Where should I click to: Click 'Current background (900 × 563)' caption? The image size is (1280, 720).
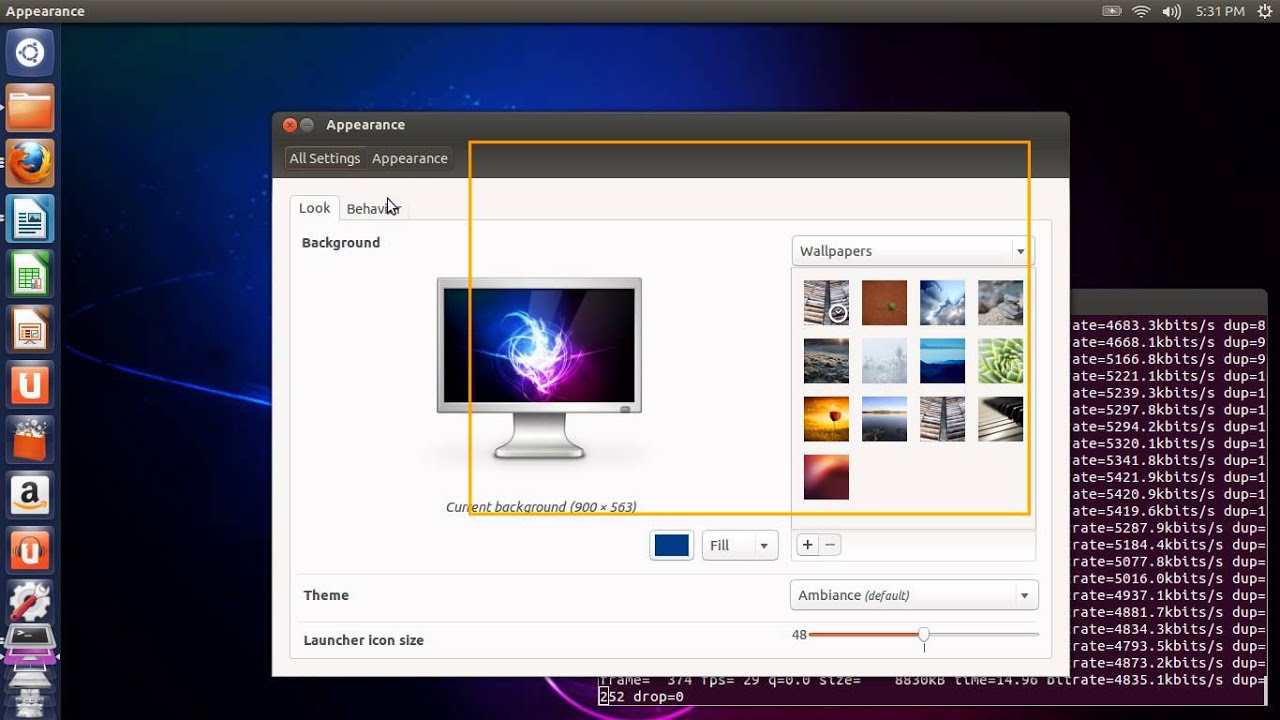click(x=541, y=507)
